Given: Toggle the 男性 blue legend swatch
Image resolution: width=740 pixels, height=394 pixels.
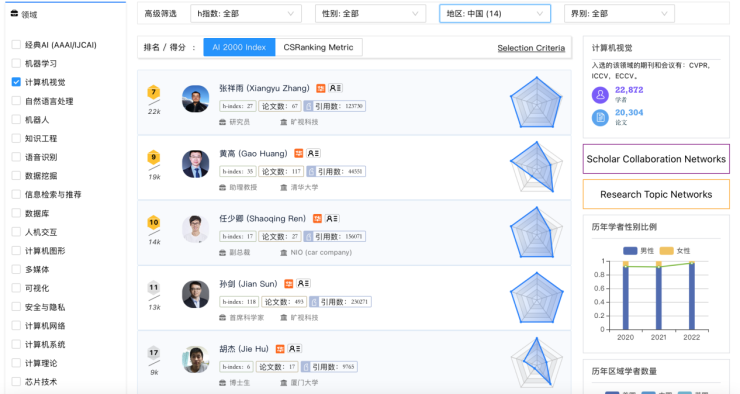Looking at the screenshot, I should (x=630, y=251).
